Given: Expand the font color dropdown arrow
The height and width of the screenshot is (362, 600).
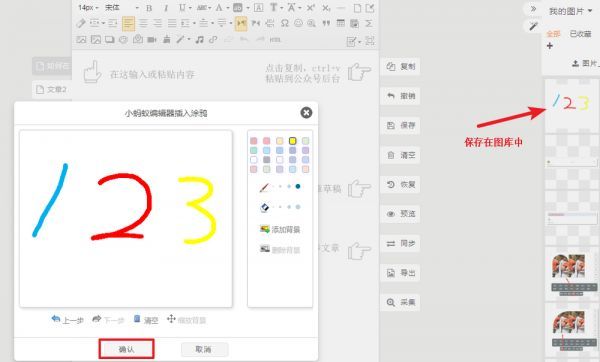Looking at the screenshot, I should tap(228, 8).
